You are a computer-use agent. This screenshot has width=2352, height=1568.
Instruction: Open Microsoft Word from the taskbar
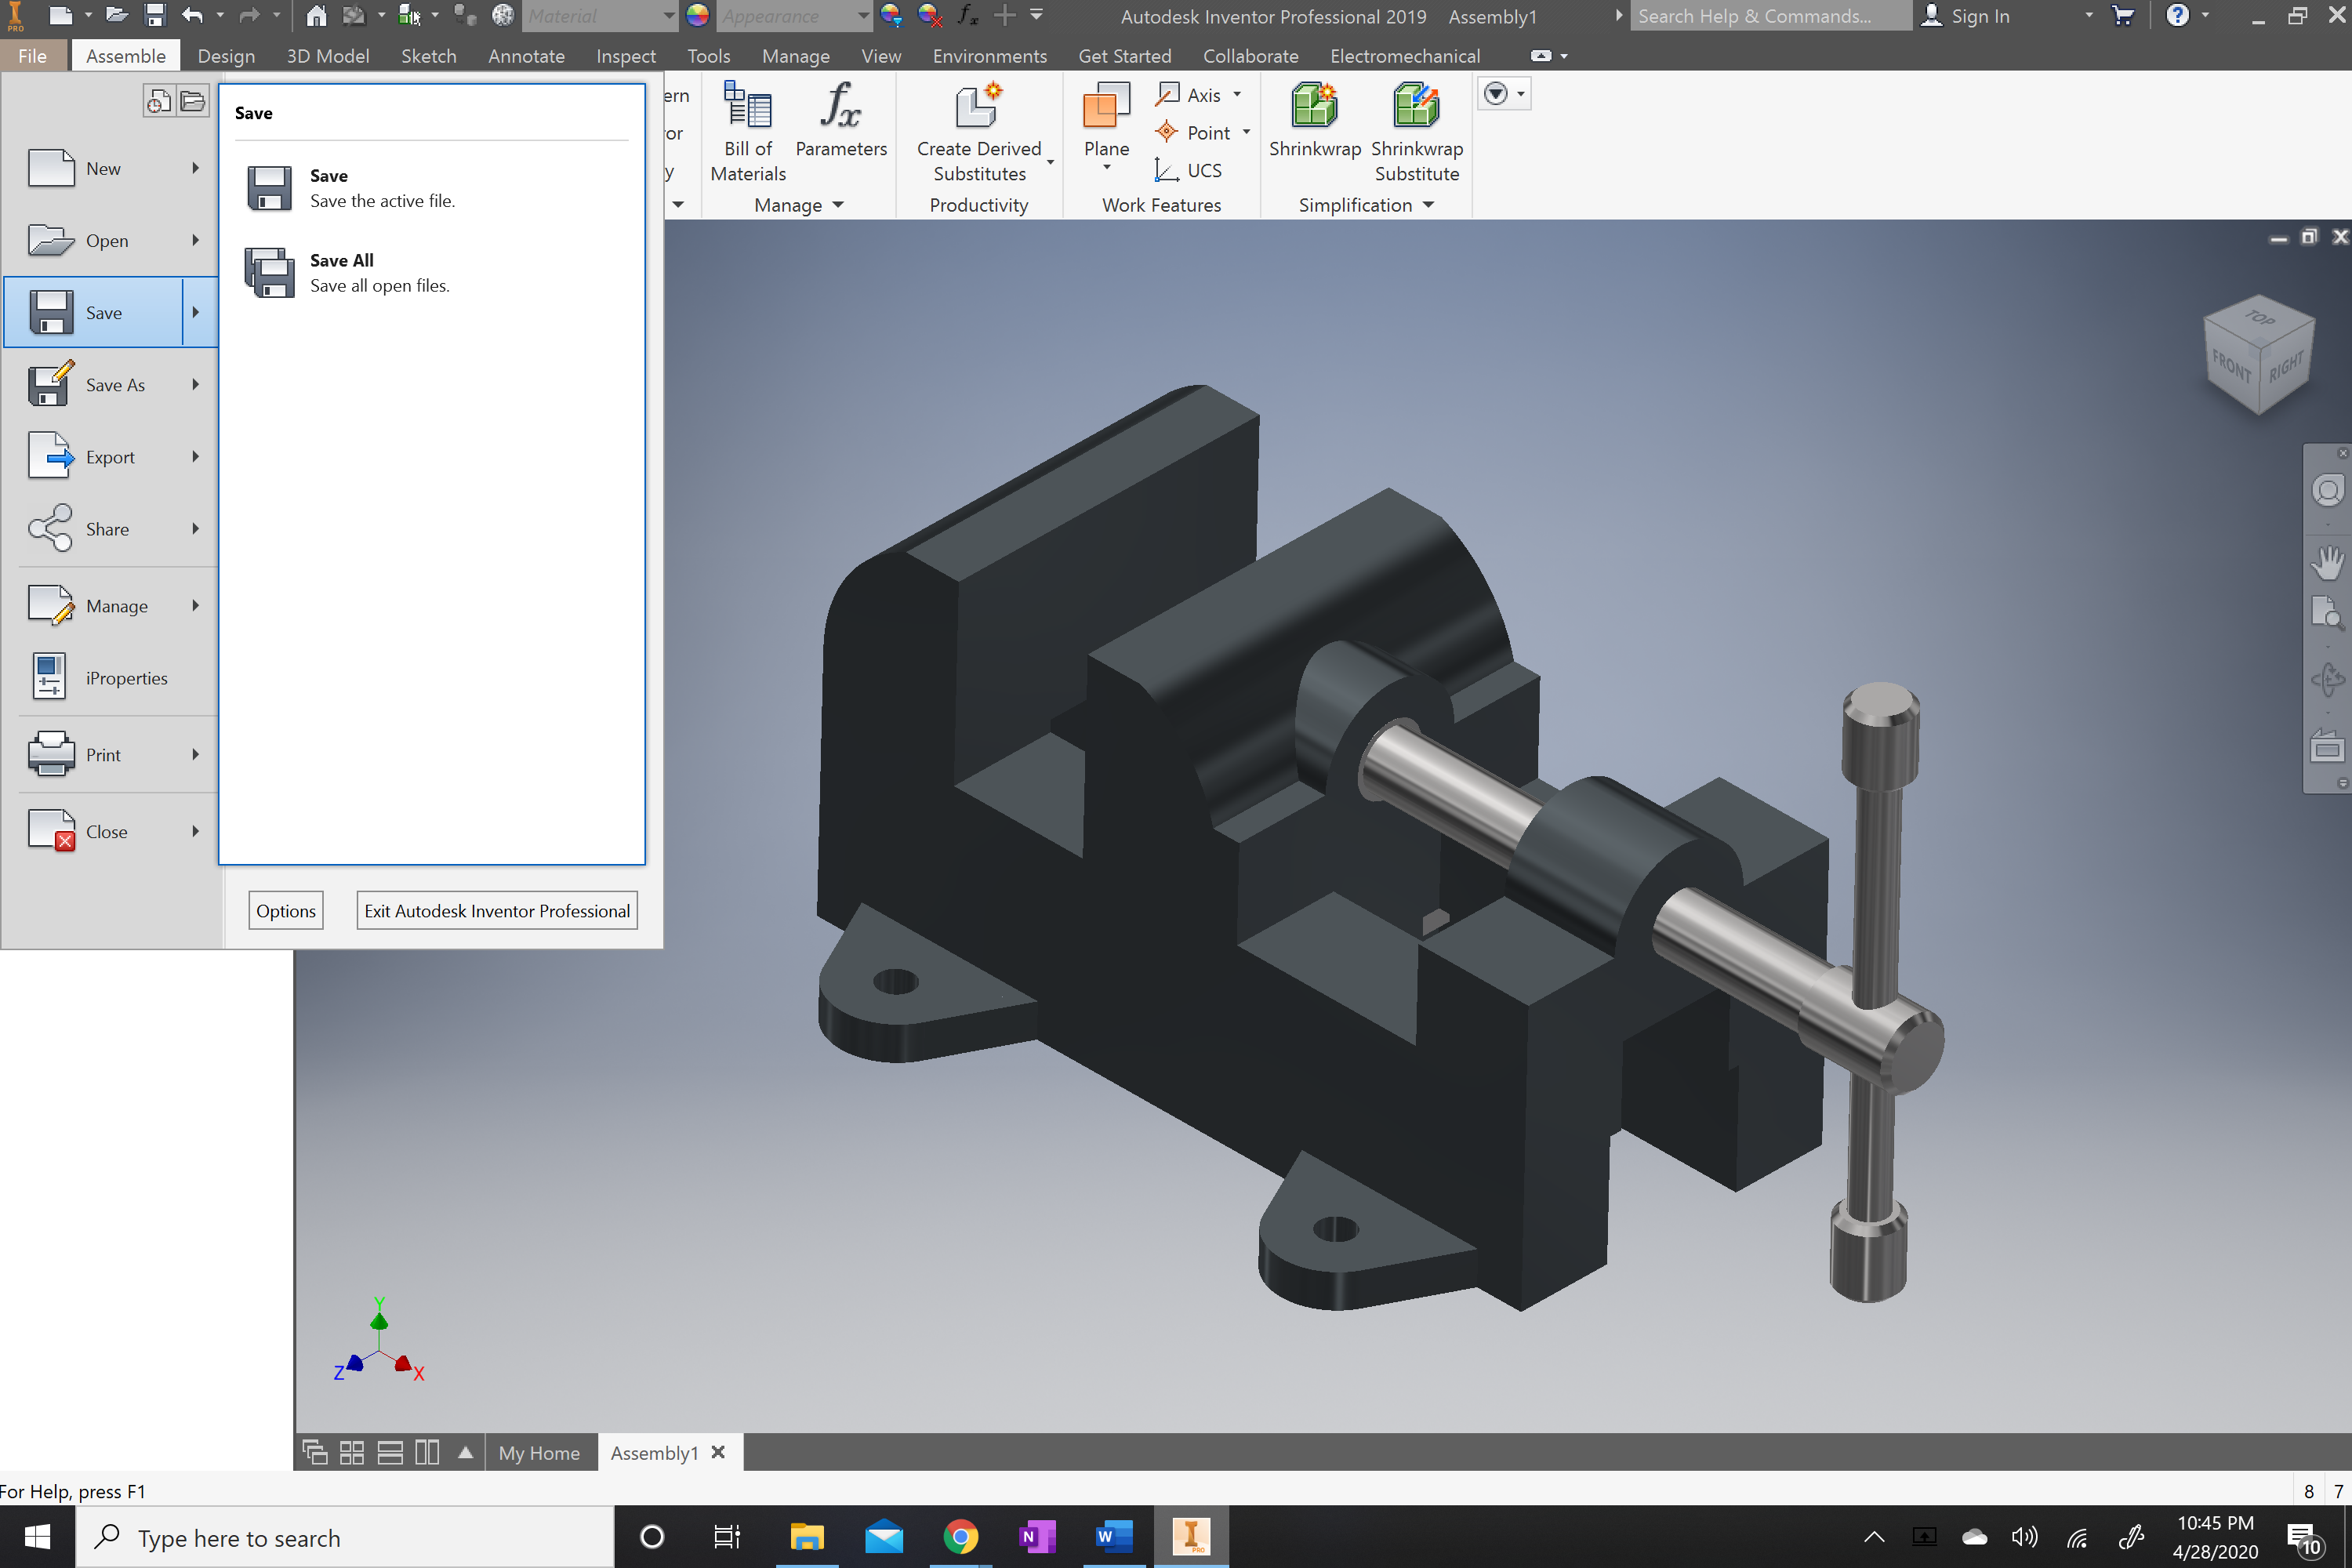pos(1113,1536)
